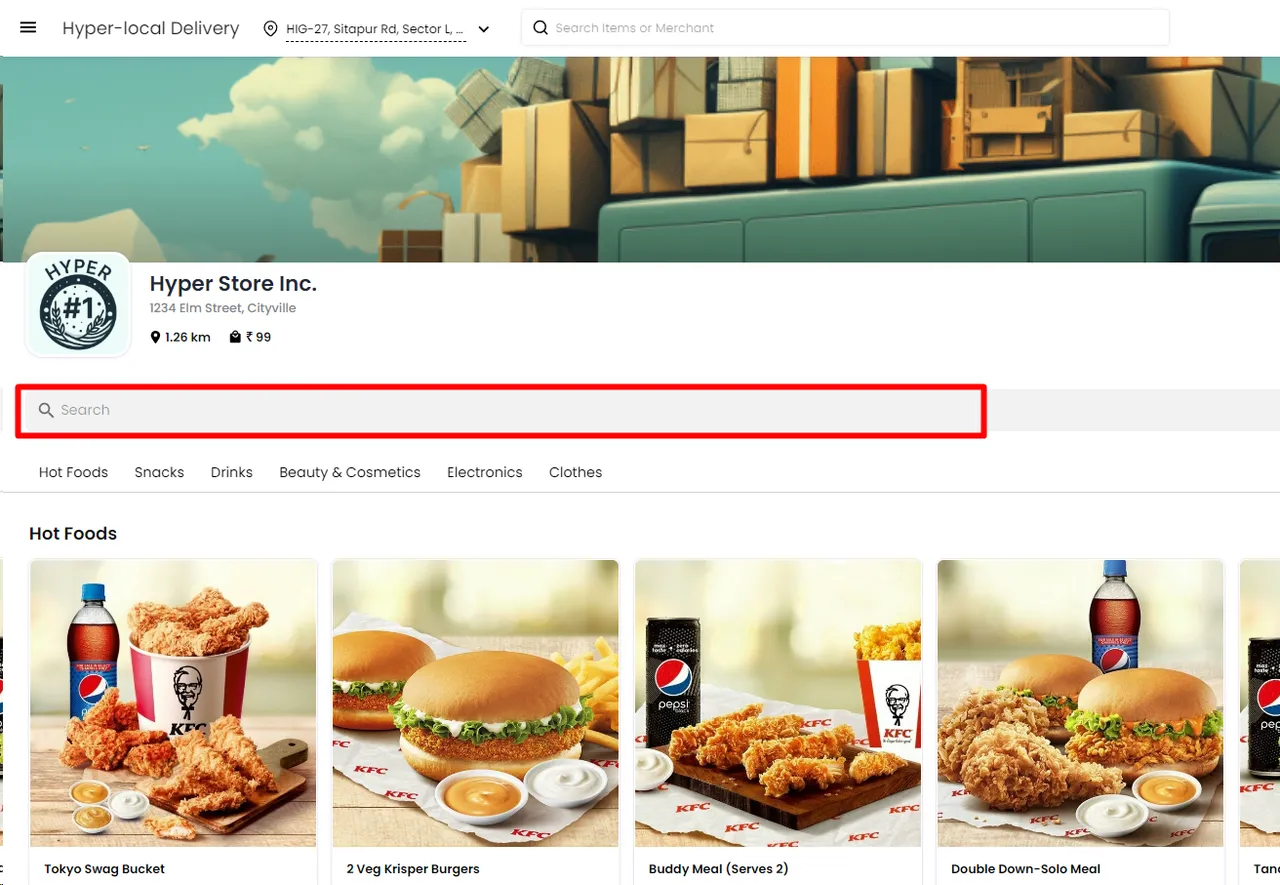1280x885 pixels.
Task: Open the Double Down-Solo Meal image
Action: pos(1080,704)
